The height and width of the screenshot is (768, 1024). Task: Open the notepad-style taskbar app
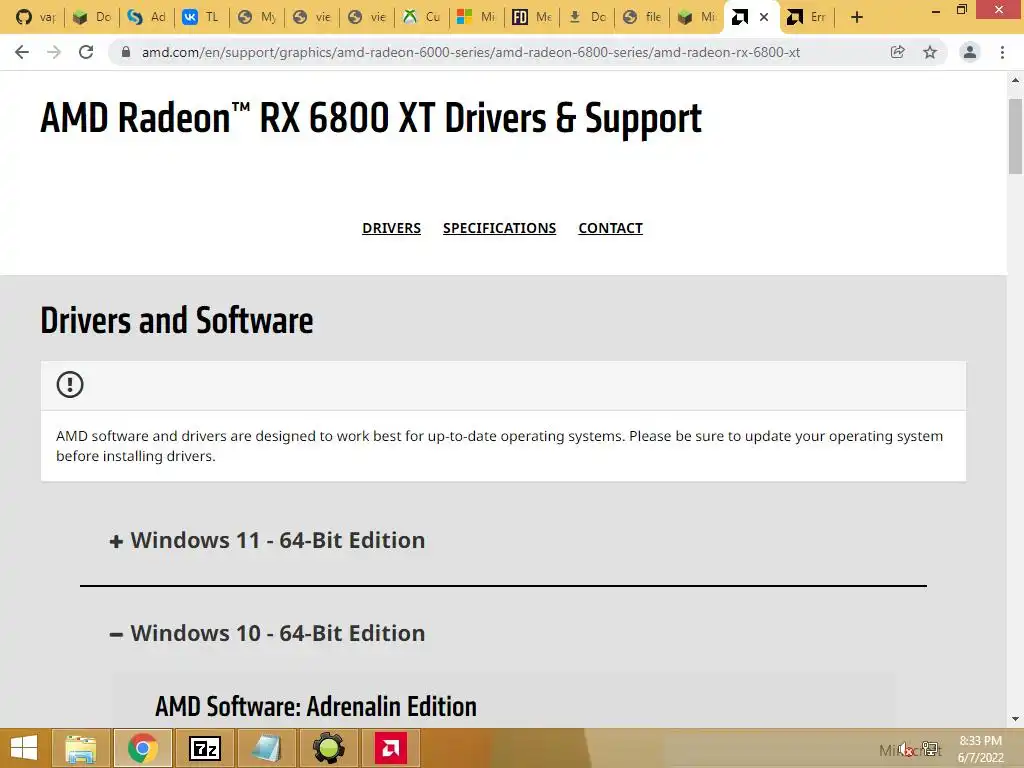click(266, 748)
